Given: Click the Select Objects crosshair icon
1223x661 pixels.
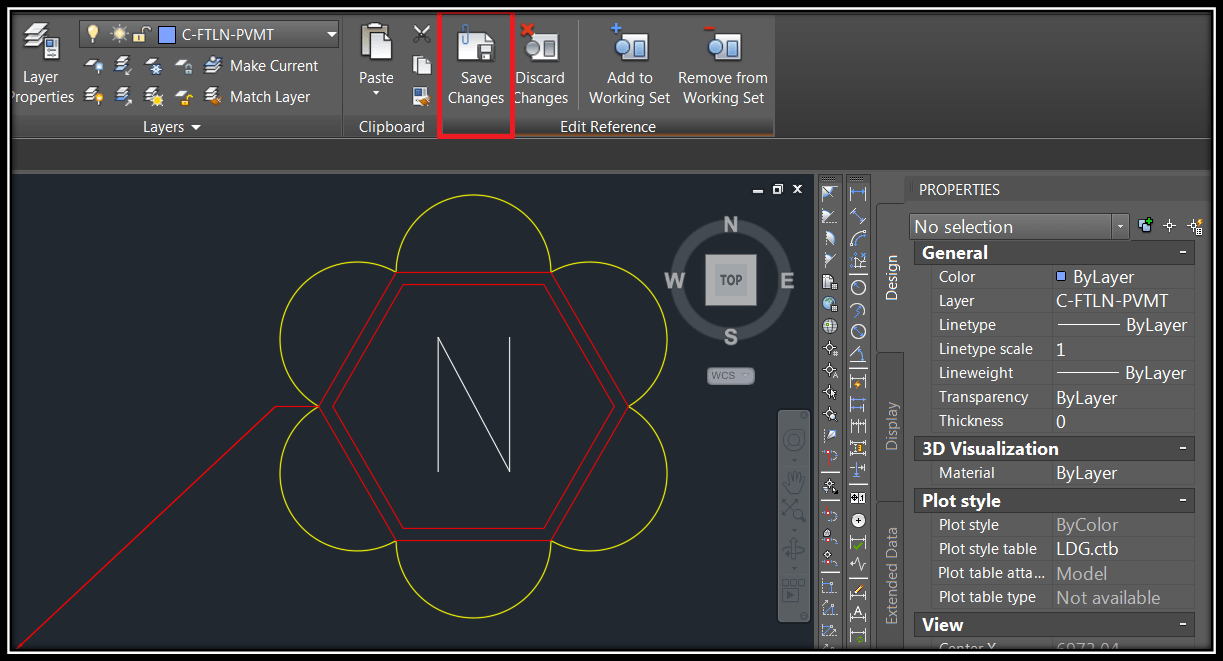Looking at the screenshot, I should pos(1169,226).
